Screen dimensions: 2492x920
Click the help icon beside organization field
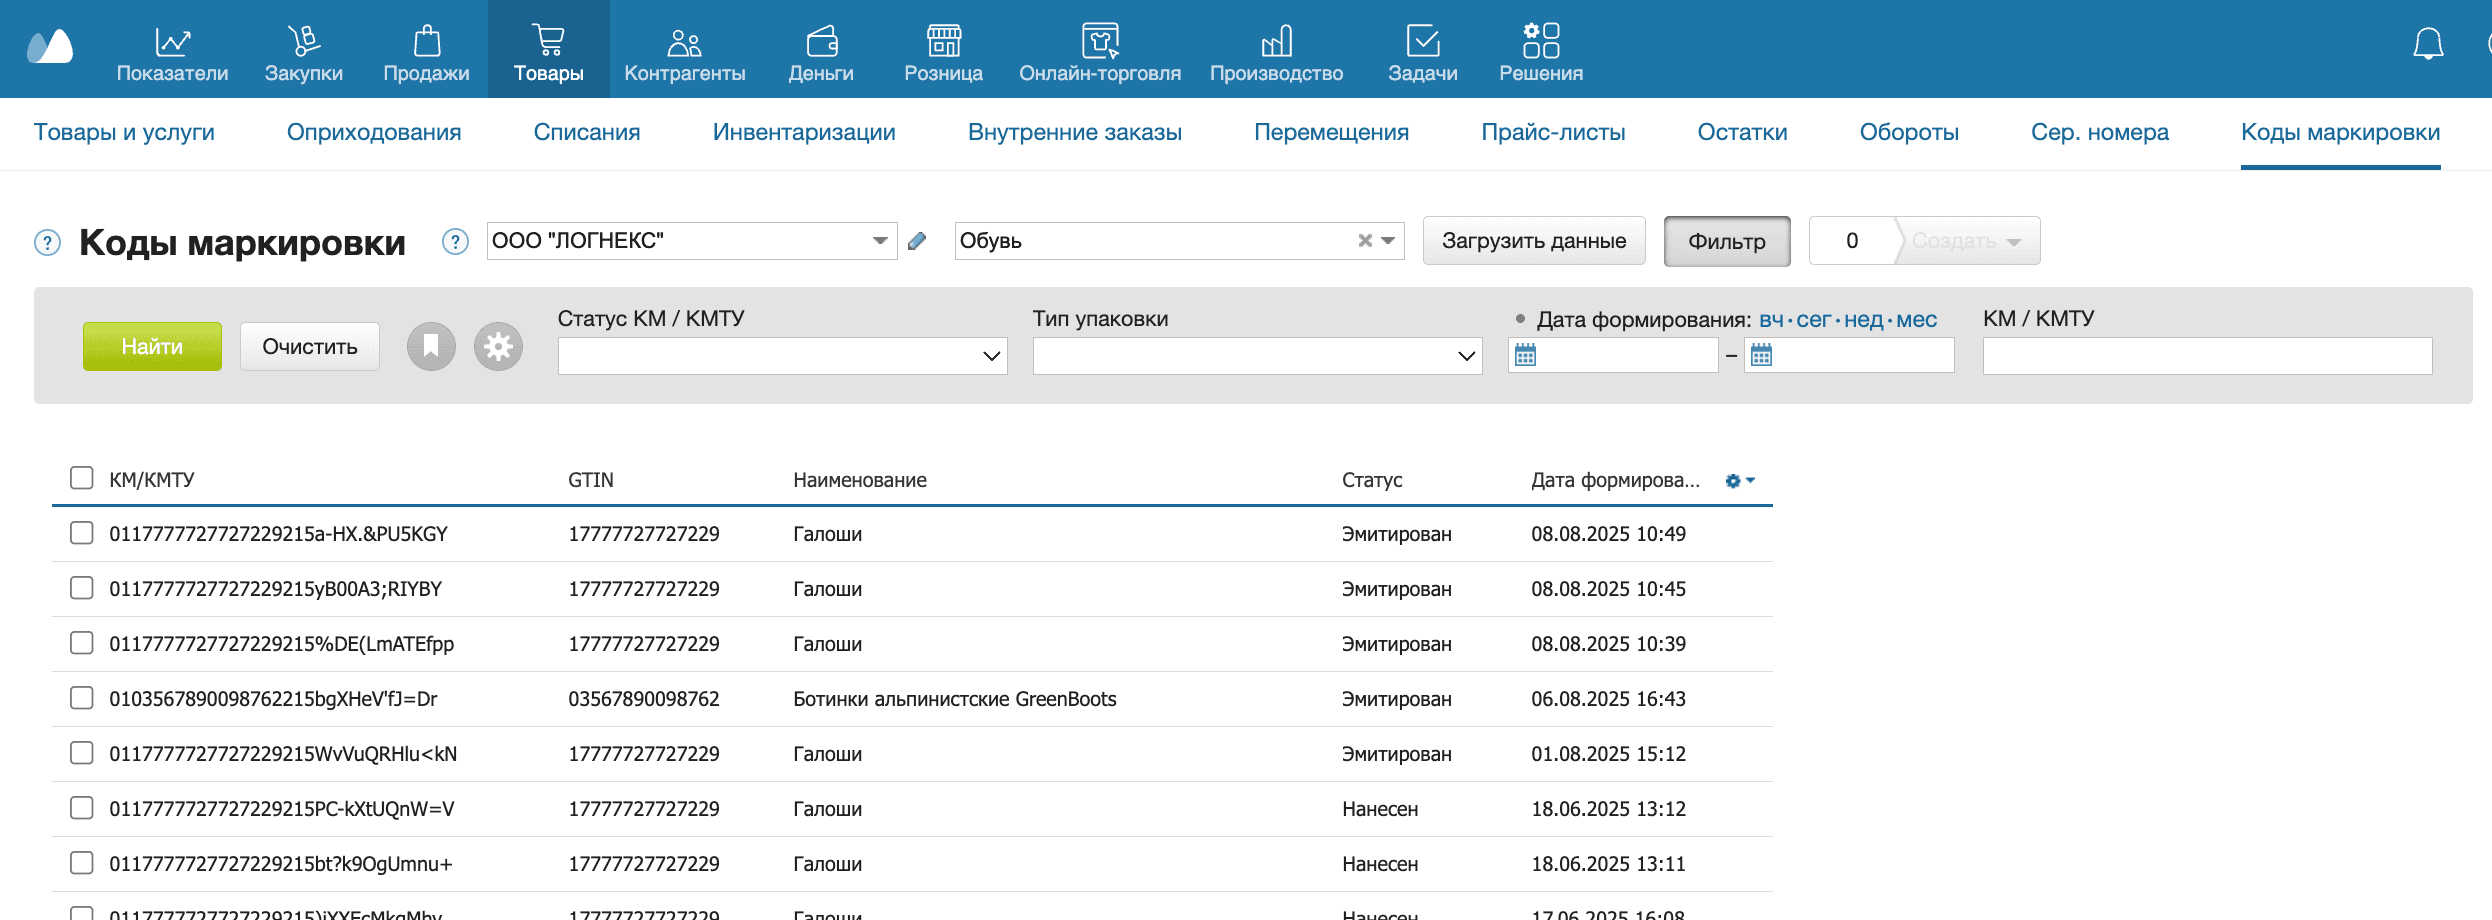pyautogui.click(x=455, y=242)
